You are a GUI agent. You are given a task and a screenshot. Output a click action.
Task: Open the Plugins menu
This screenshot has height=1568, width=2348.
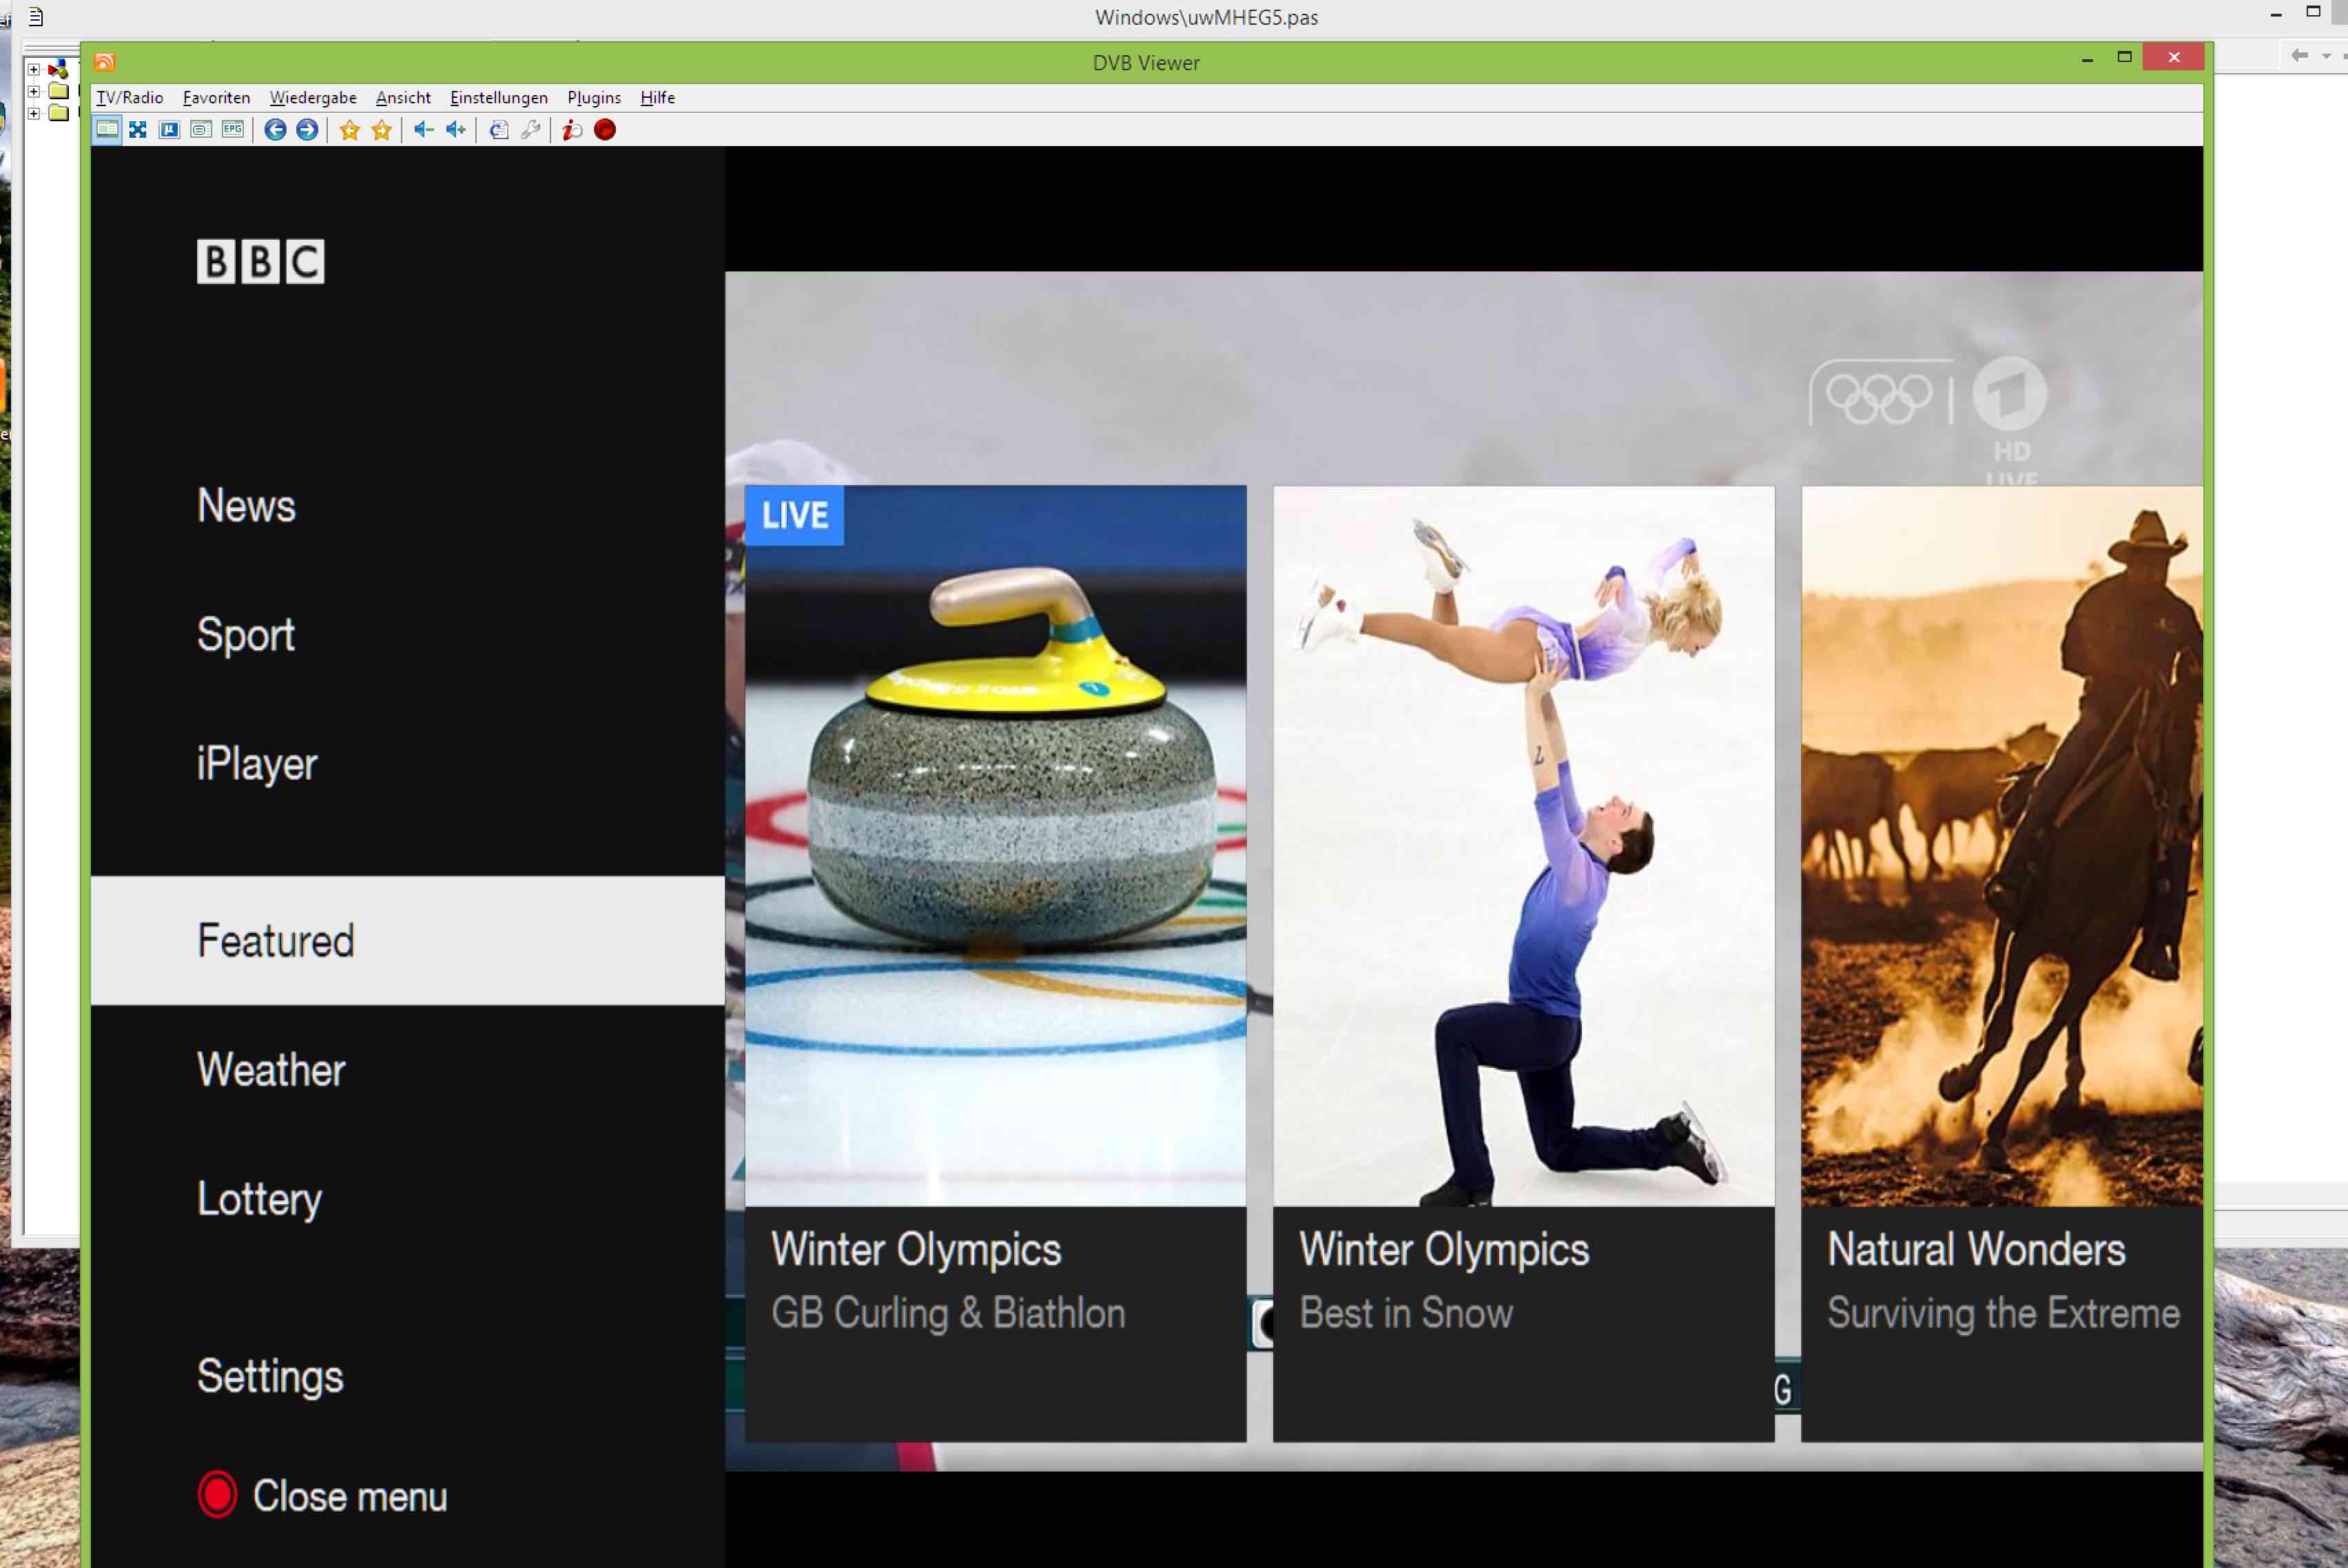[594, 98]
